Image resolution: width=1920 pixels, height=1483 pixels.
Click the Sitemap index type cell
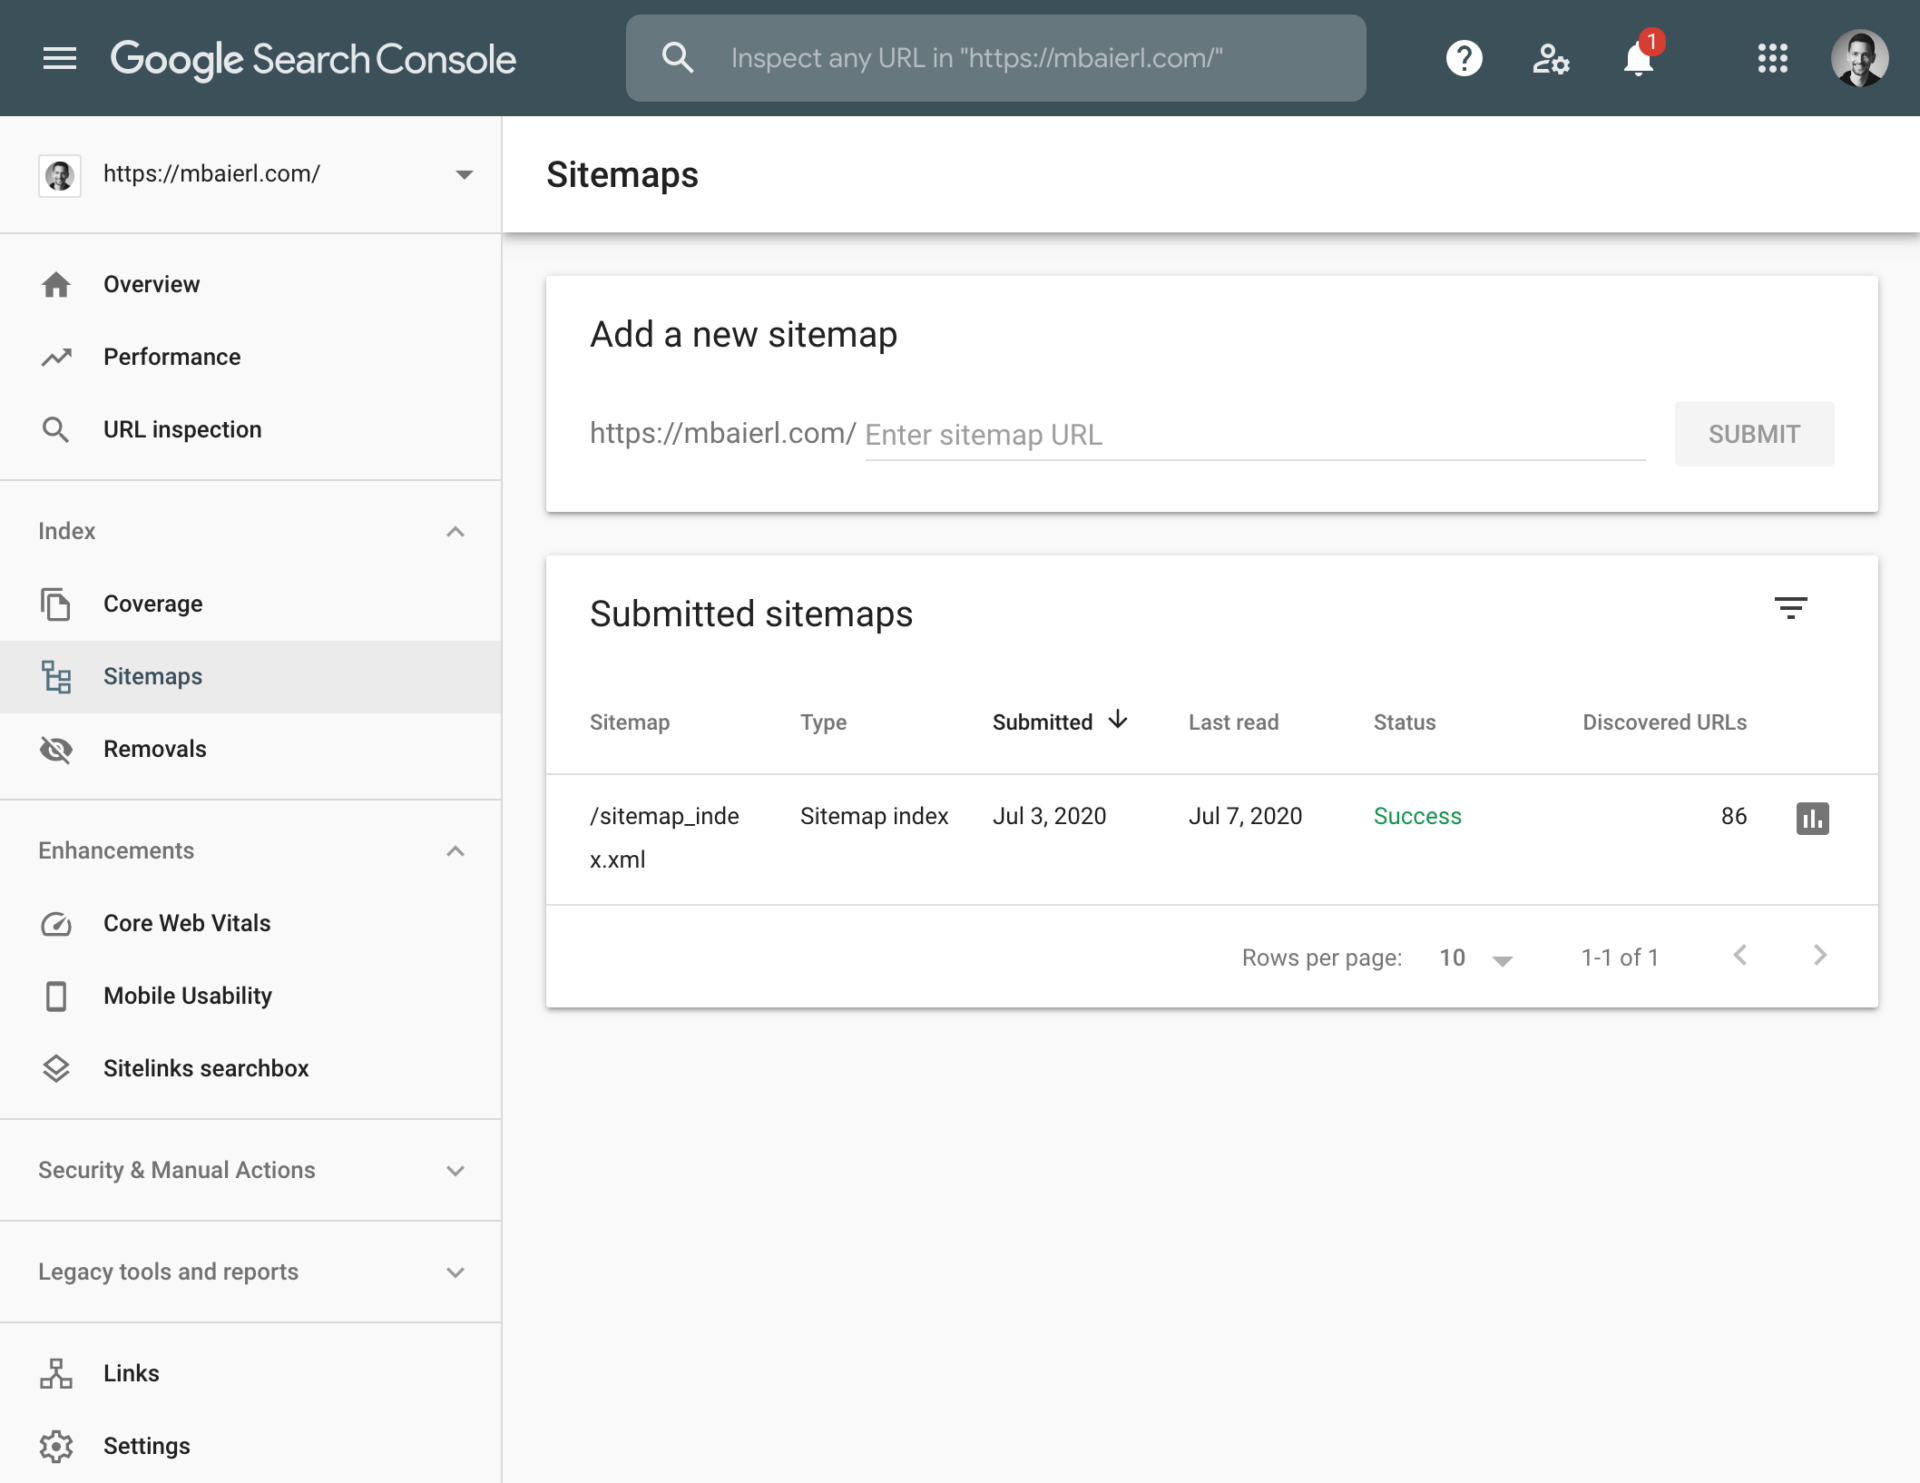[874, 816]
